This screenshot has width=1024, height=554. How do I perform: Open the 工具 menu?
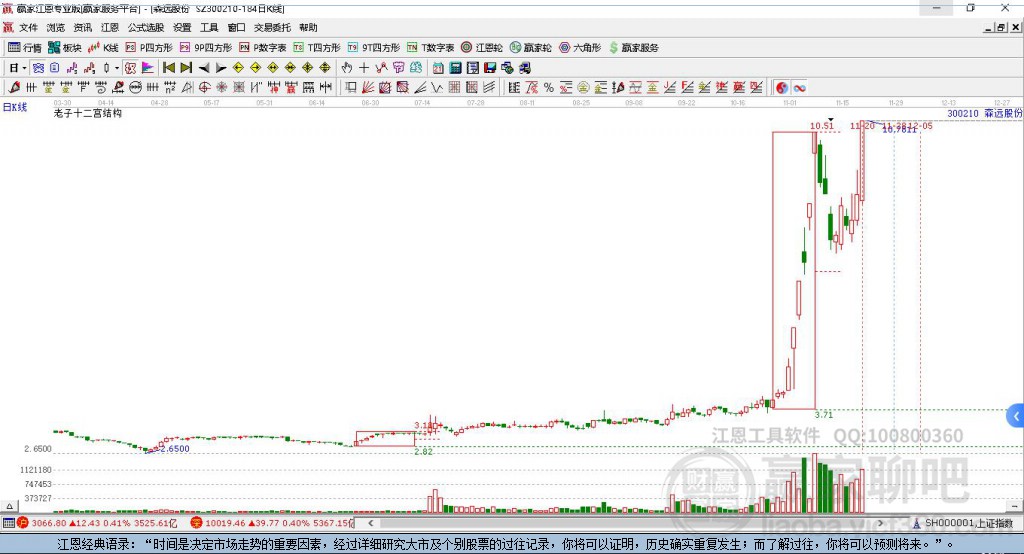(x=209, y=27)
